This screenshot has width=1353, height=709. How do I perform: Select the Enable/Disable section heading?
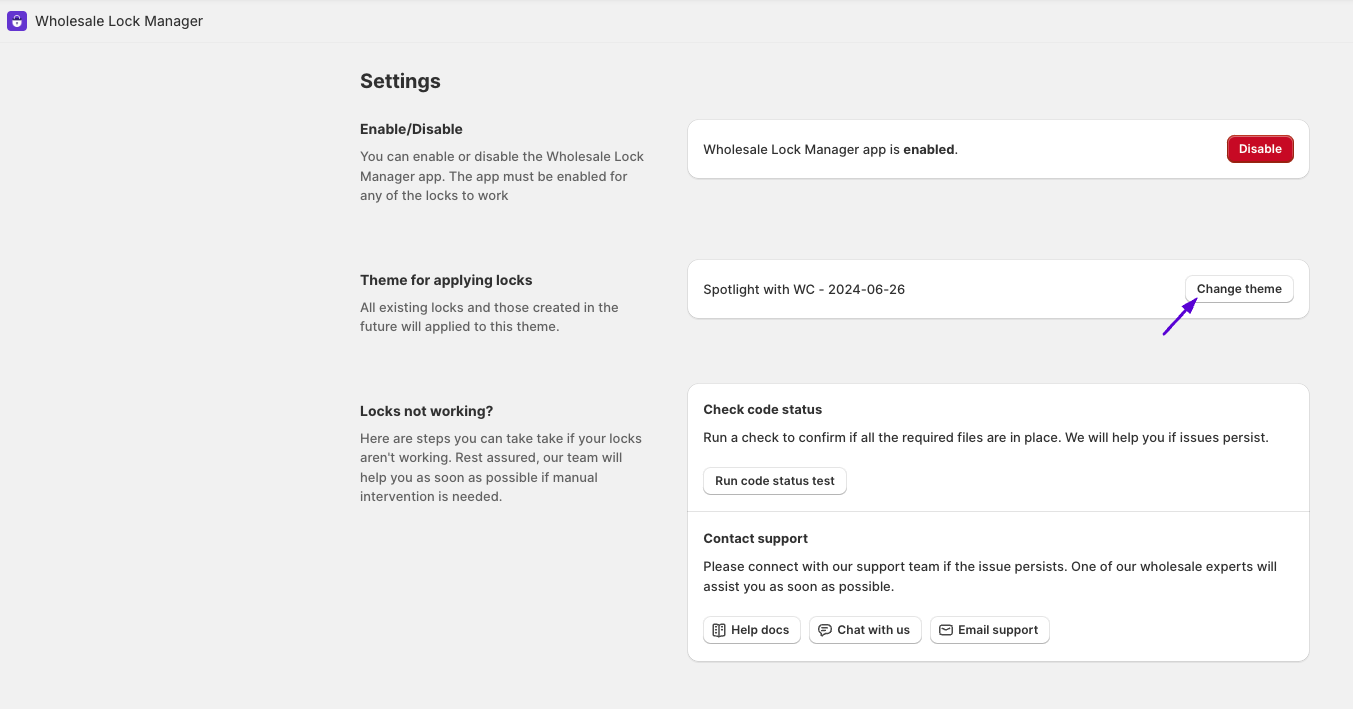point(411,129)
